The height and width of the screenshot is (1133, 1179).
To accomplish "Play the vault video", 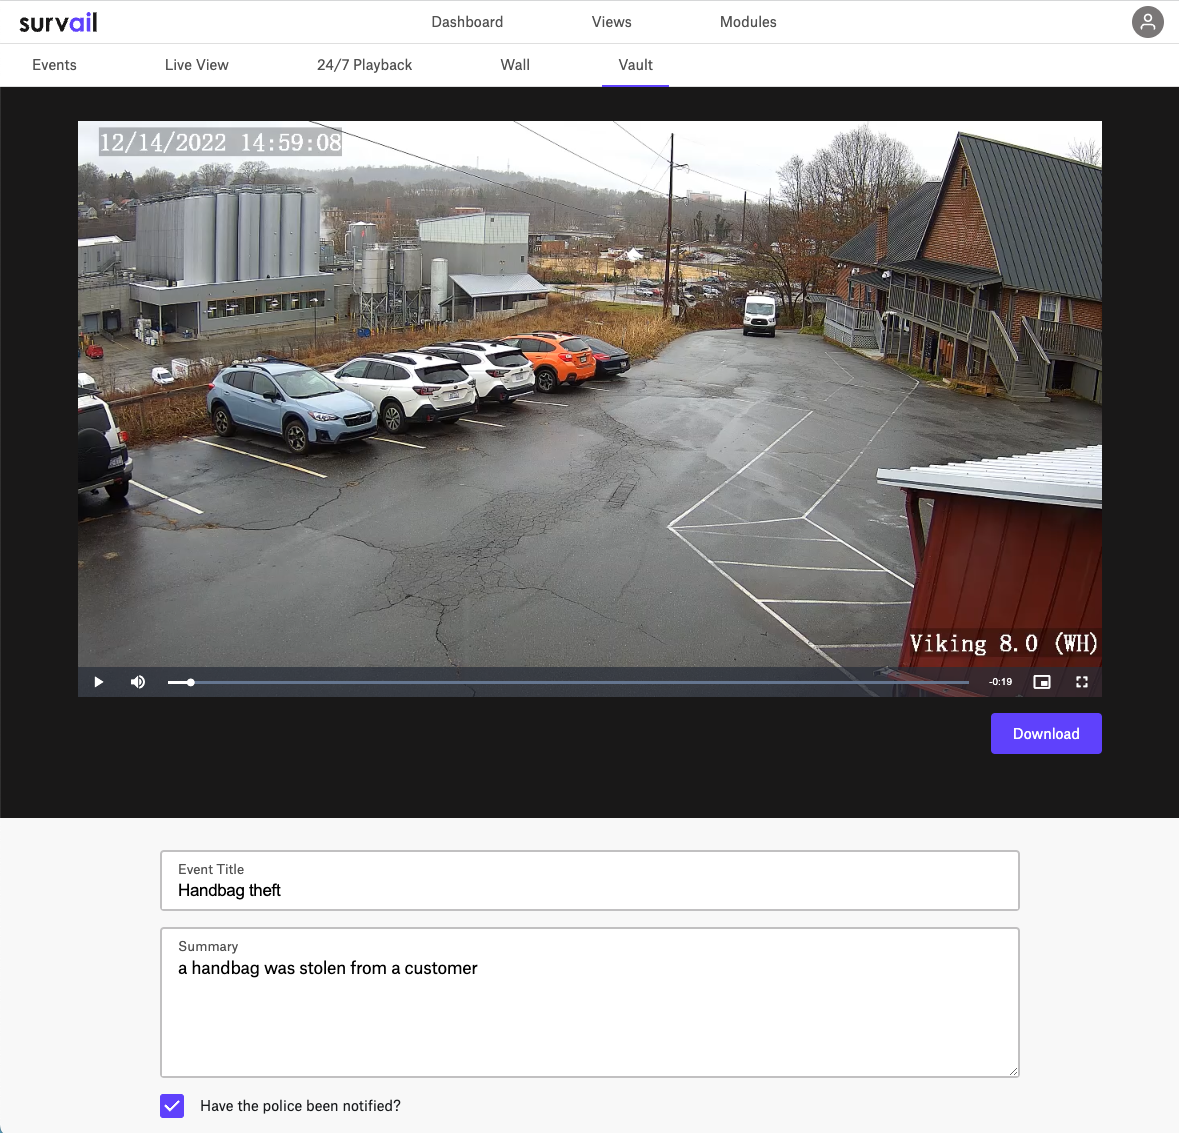I will coord(99,682).
